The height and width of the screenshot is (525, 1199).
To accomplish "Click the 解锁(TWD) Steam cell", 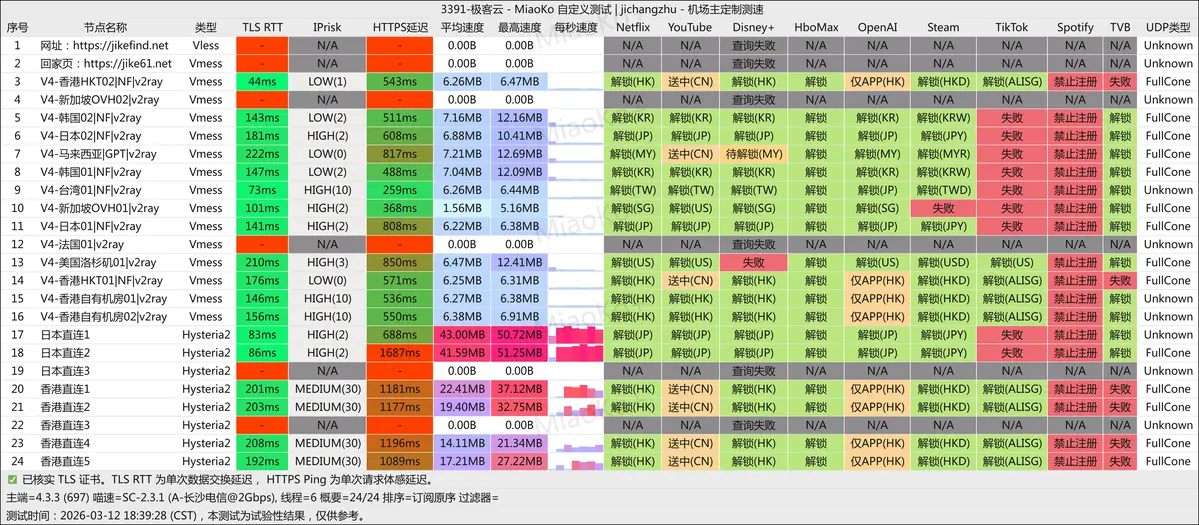I will [x=943, y=190].
